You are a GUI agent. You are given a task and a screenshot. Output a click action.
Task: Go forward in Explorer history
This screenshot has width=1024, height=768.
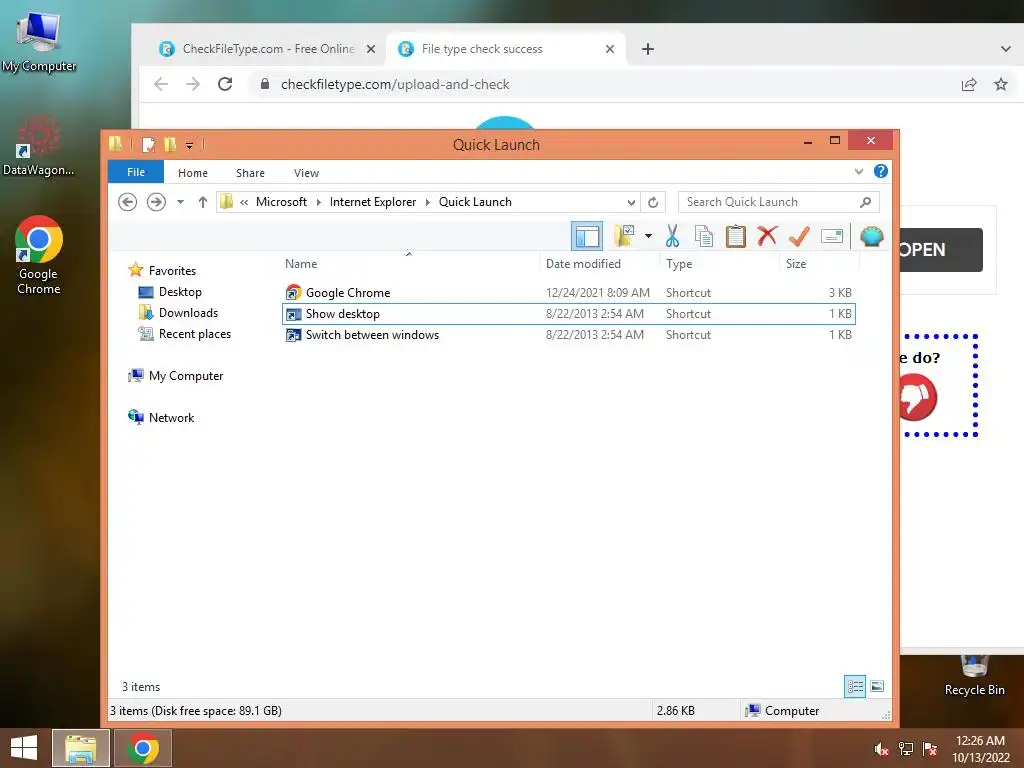tap(156, 202)
